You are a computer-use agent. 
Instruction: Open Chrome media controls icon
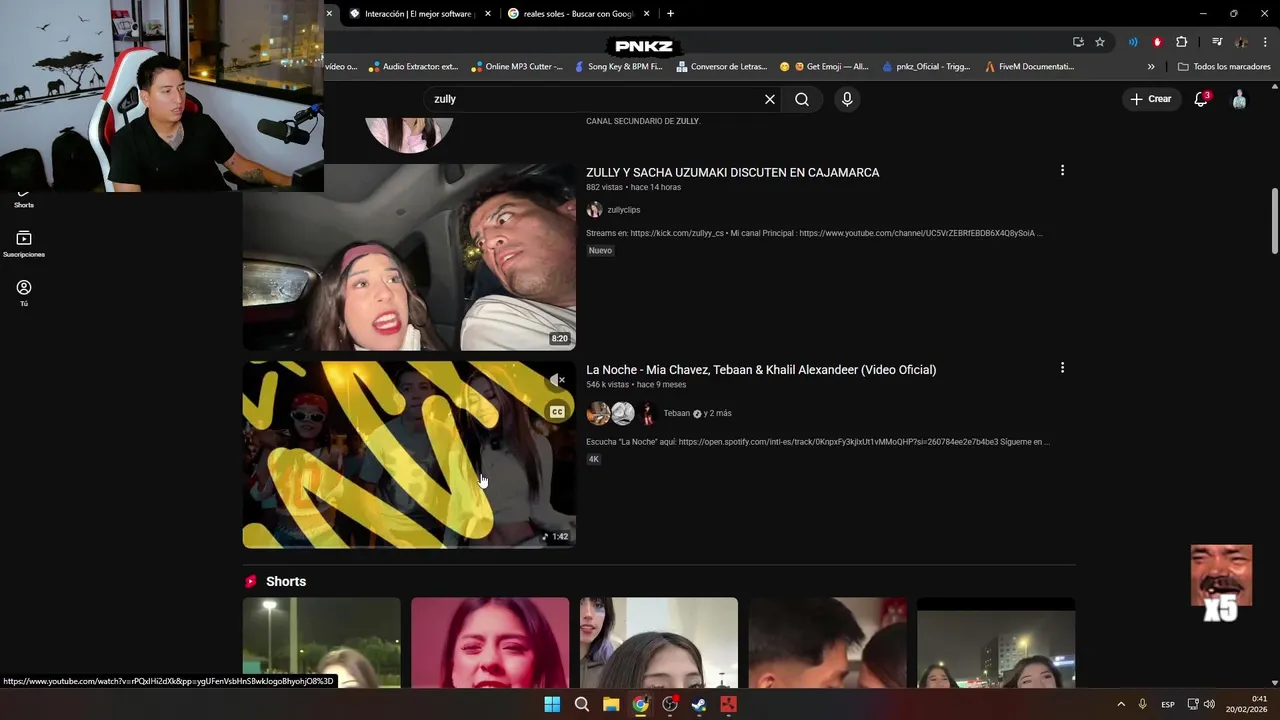tap(1217, 42)
